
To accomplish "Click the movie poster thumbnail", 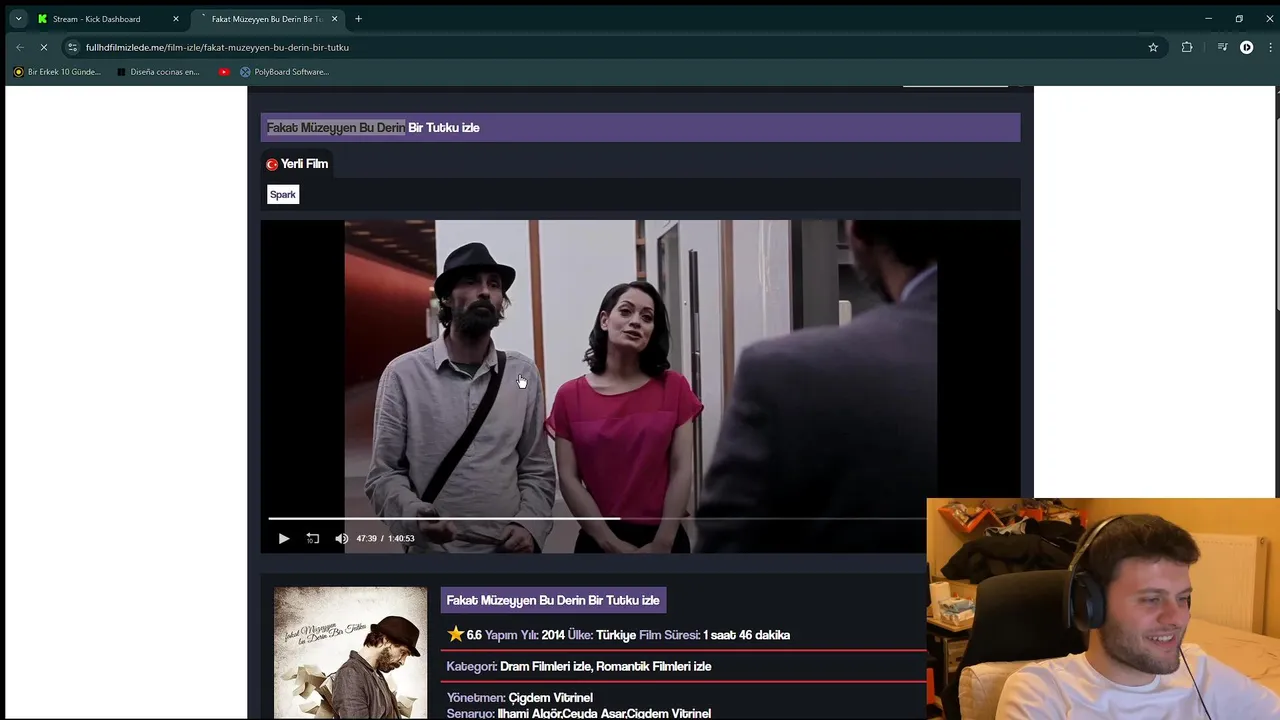I will tap(350, 652).
